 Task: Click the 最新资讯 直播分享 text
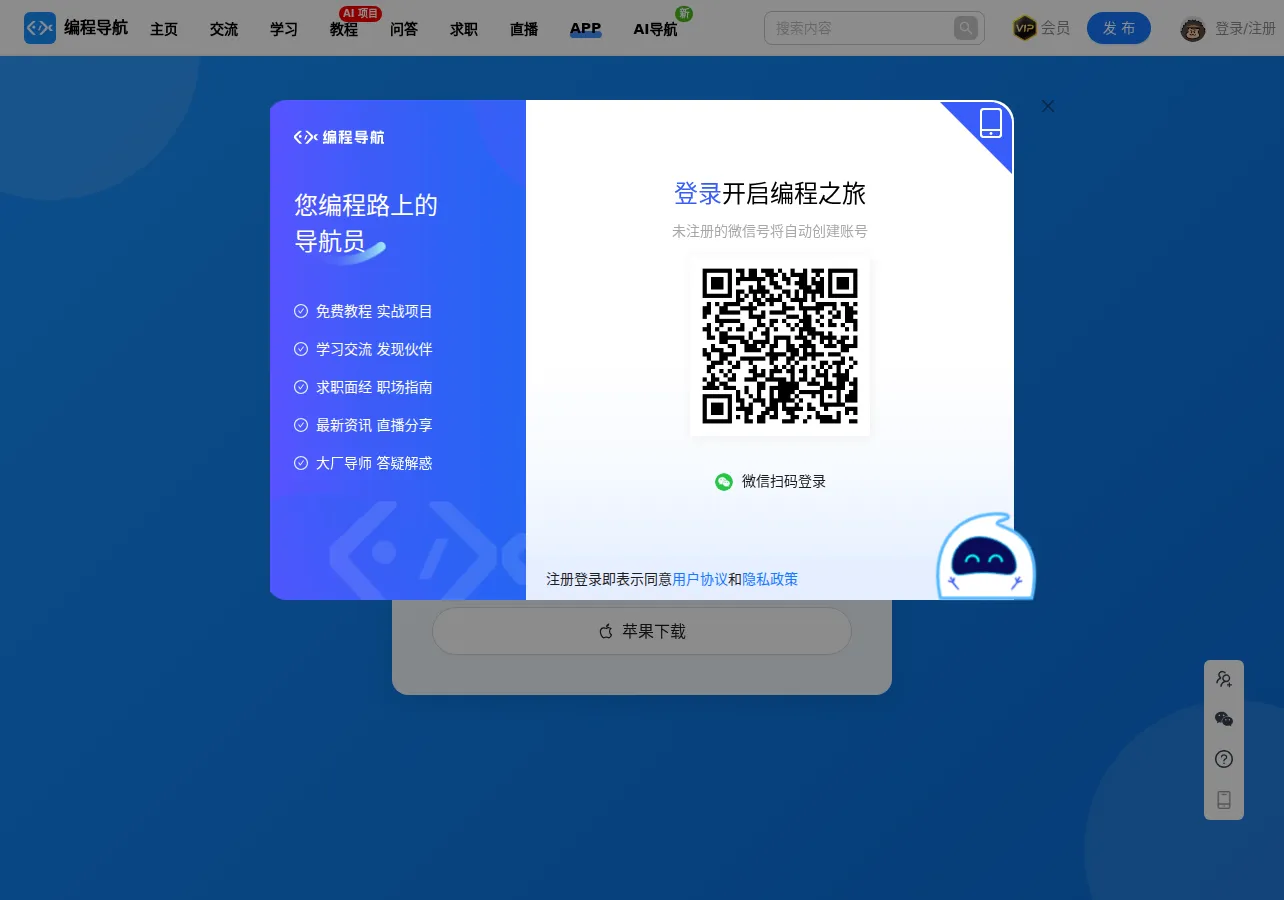(x=374, y=425)
